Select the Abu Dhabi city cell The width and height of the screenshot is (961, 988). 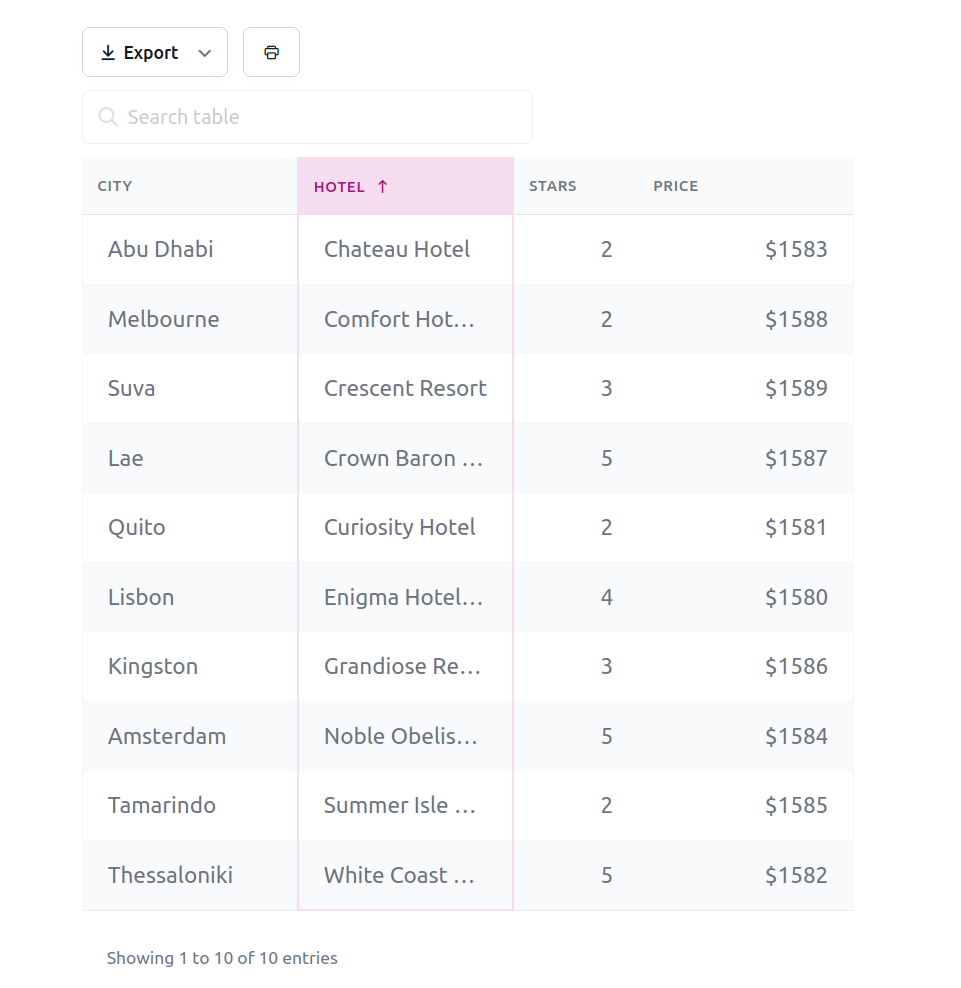[x=190, y=250]
